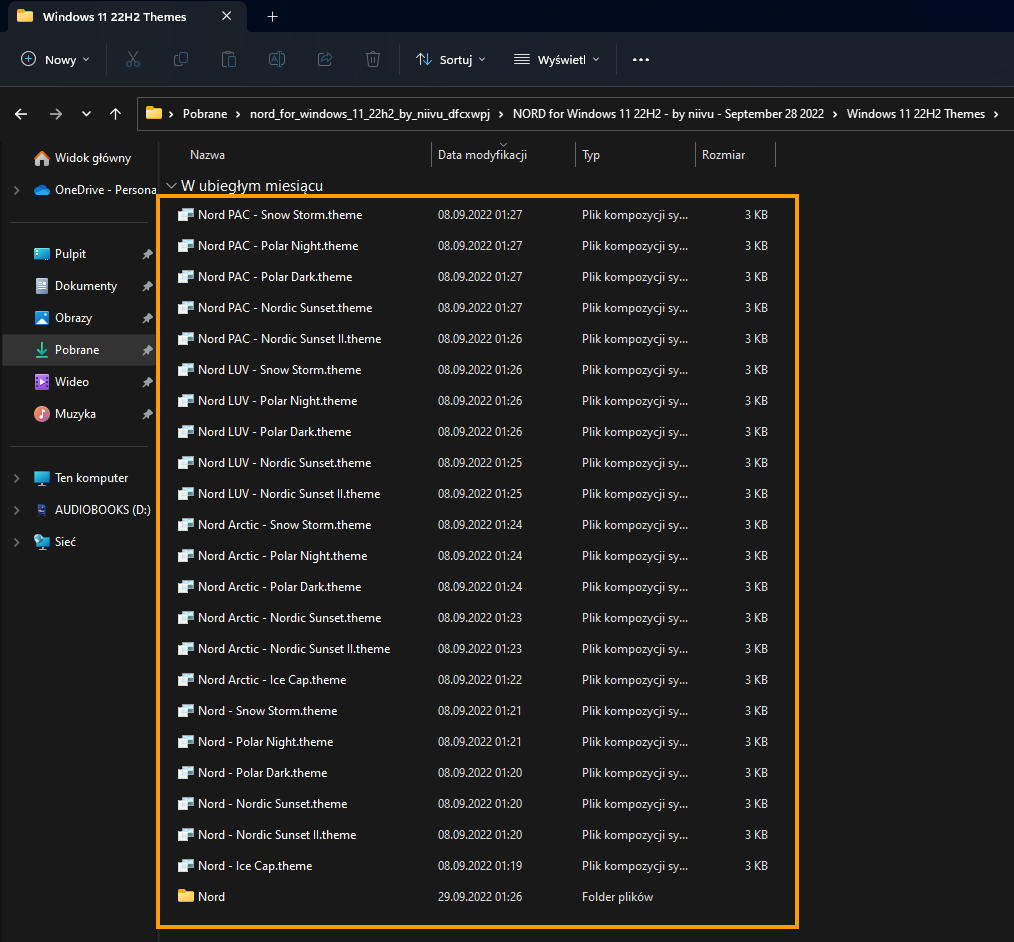Viewport: 1014px width, 942px height.
Task: Click the pin icon next to Wideo
Action: click(147, 382)
